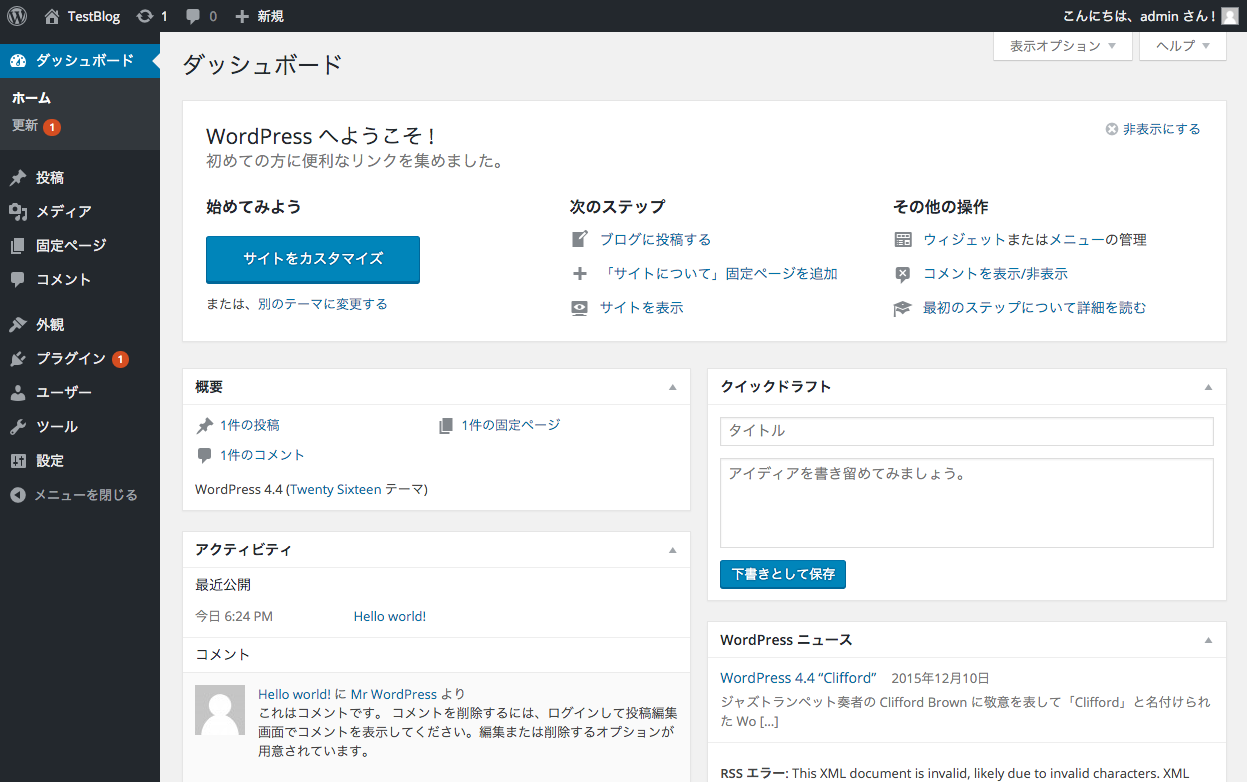Follow the 別のテーマに変更する link
The image size is (1247, 782).
[x=322, y=304]
